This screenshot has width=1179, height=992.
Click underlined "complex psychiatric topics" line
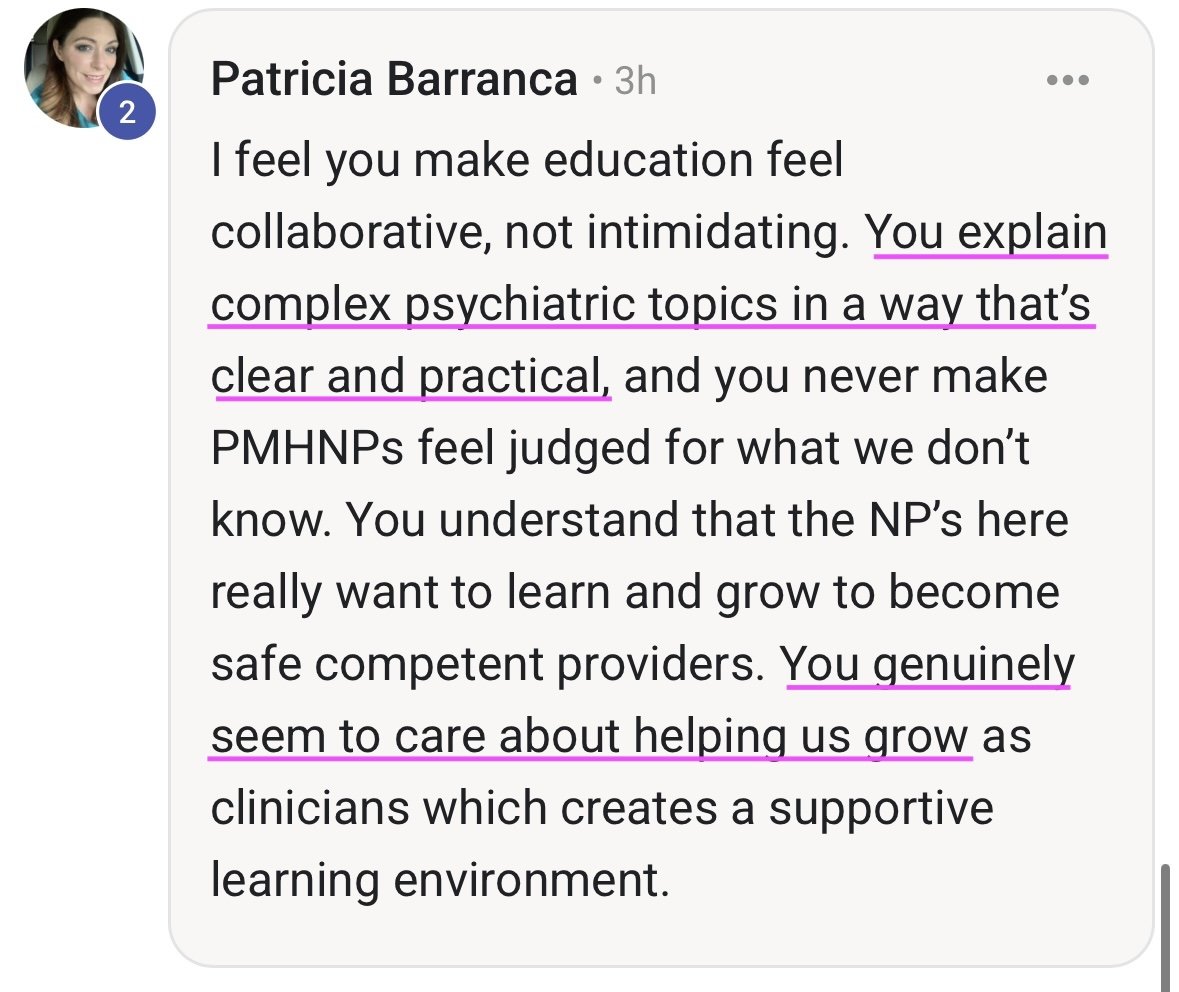[650, 305]
